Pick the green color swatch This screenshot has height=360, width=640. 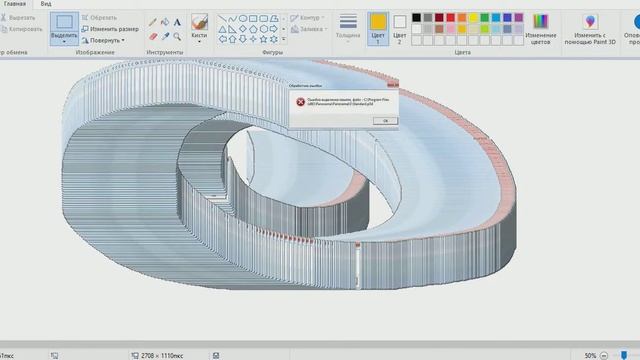pos(484,18)
